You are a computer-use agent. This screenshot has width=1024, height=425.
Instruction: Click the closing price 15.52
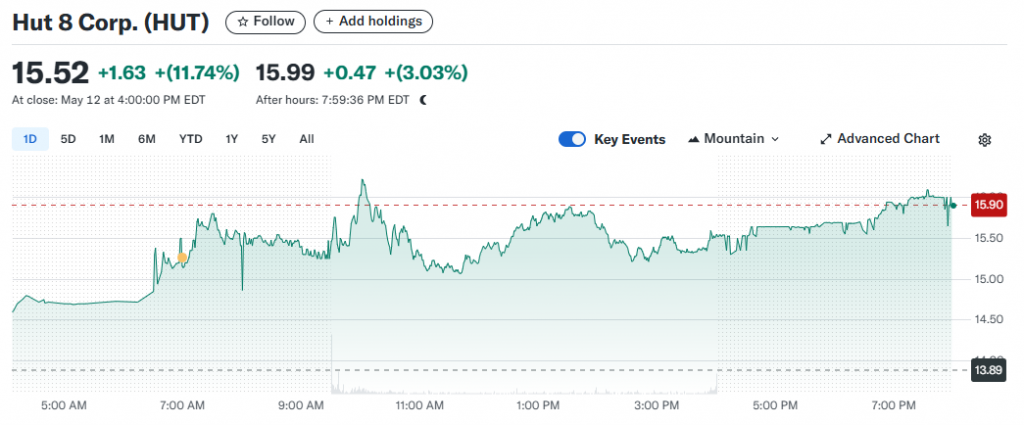(x=50, y=72)
